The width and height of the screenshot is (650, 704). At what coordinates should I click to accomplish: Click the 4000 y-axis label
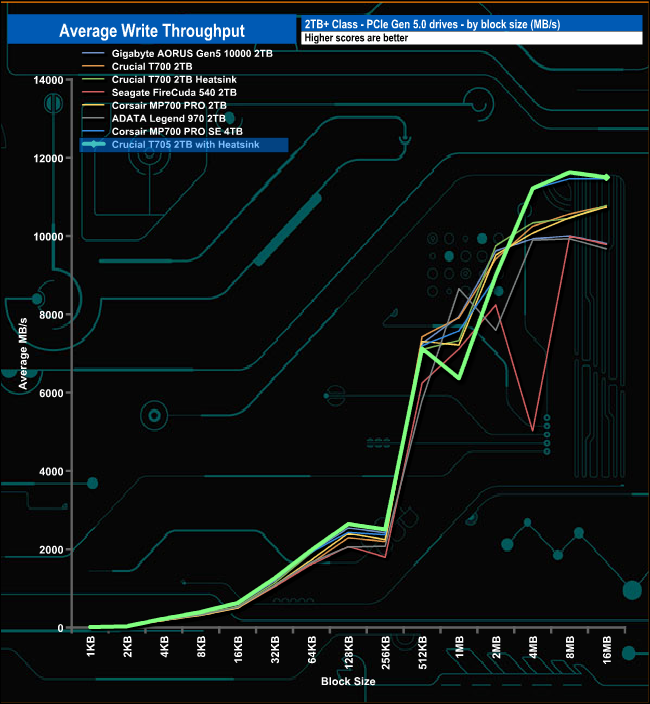point(51,471)
